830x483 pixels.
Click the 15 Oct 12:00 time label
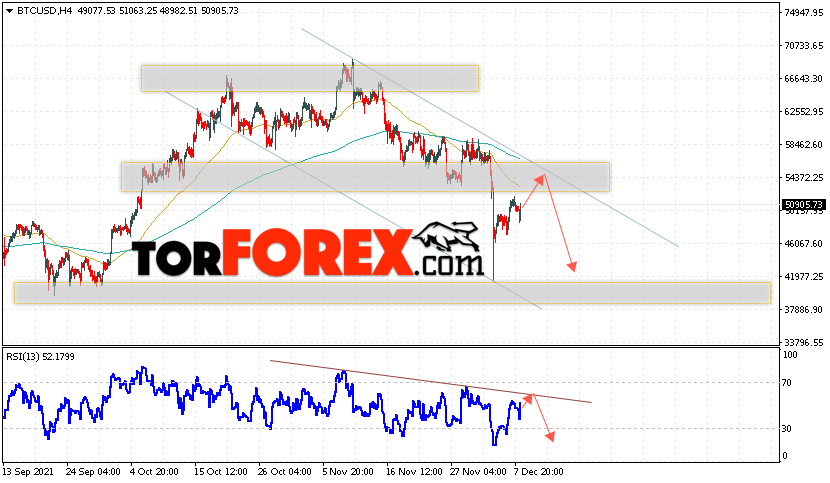coord(221,471)
